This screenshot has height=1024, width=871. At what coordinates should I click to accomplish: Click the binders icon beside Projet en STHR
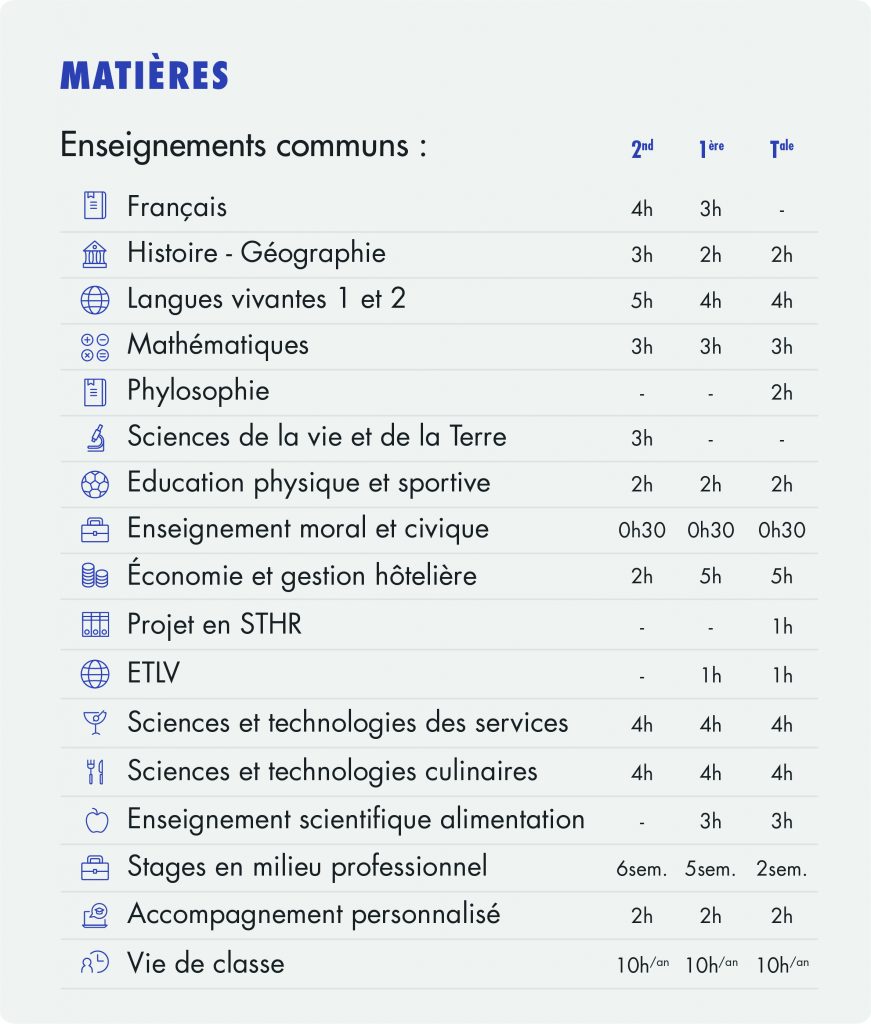click(x=94, y=625)
